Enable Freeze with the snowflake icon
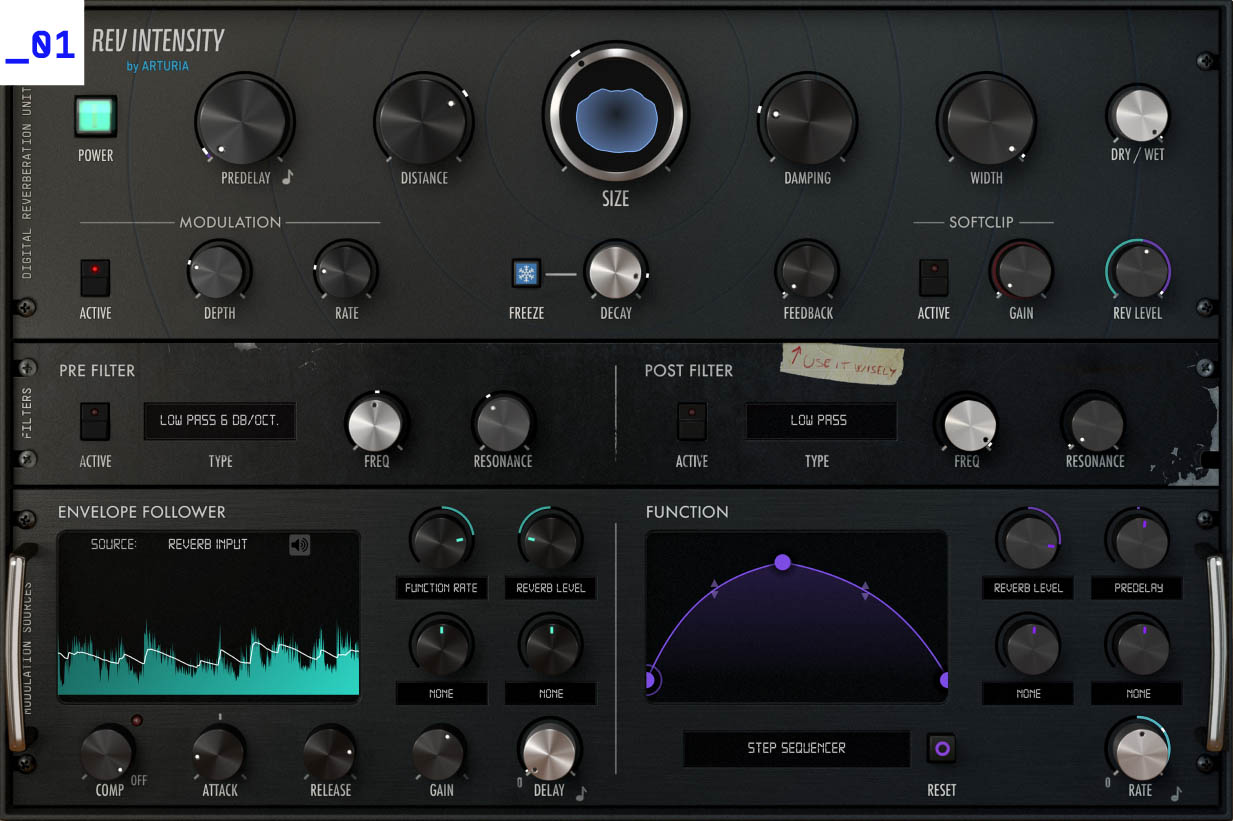1233x821 pixels. (x=527, y=272)
